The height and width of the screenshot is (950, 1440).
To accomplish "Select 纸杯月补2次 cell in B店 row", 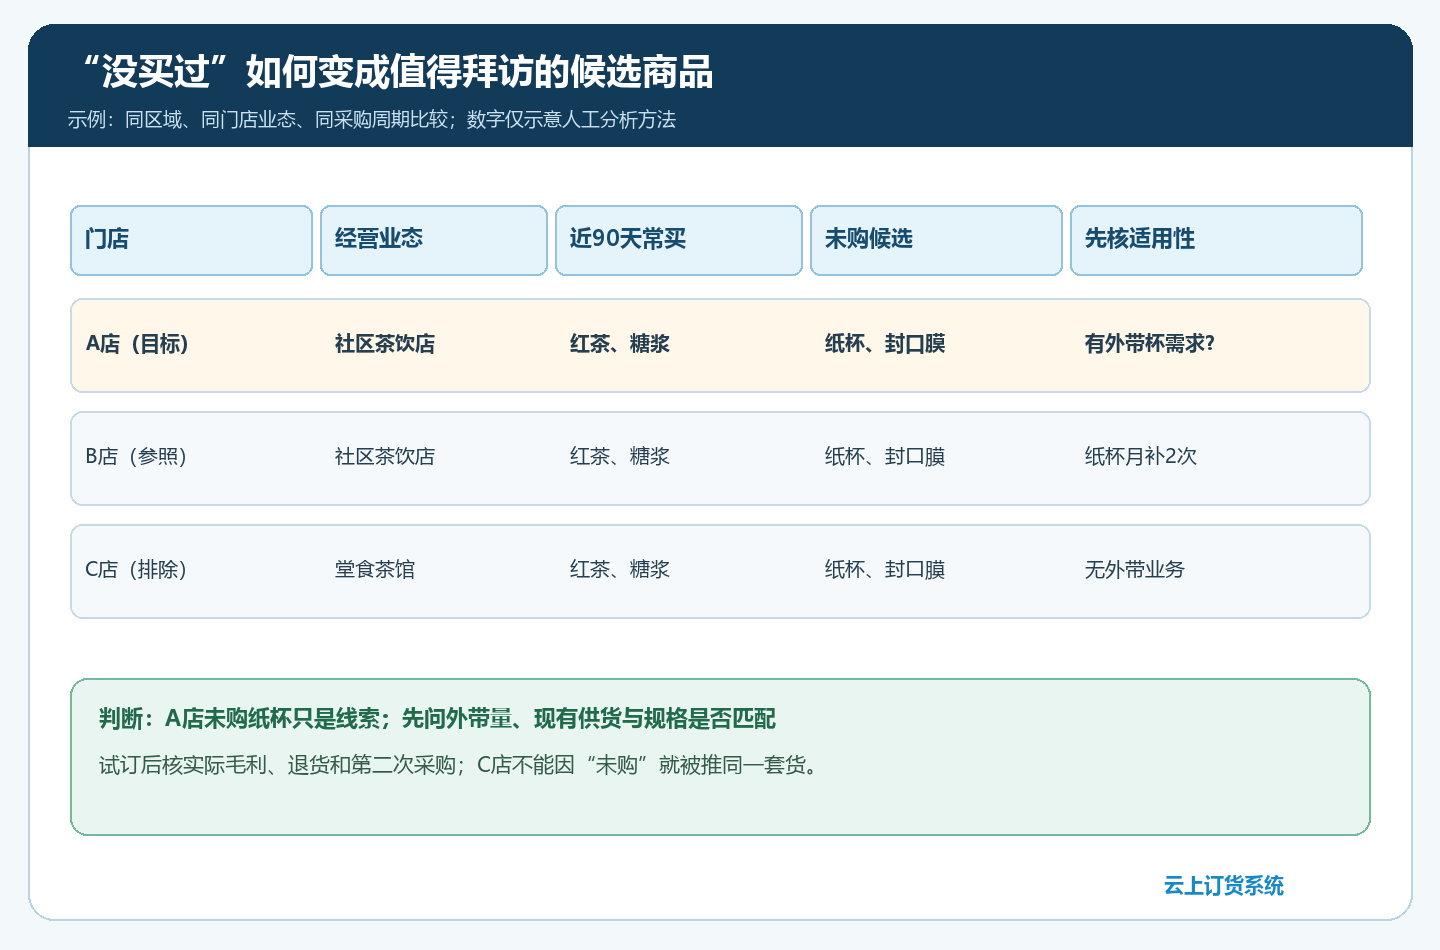I will tap(1141, 457).
